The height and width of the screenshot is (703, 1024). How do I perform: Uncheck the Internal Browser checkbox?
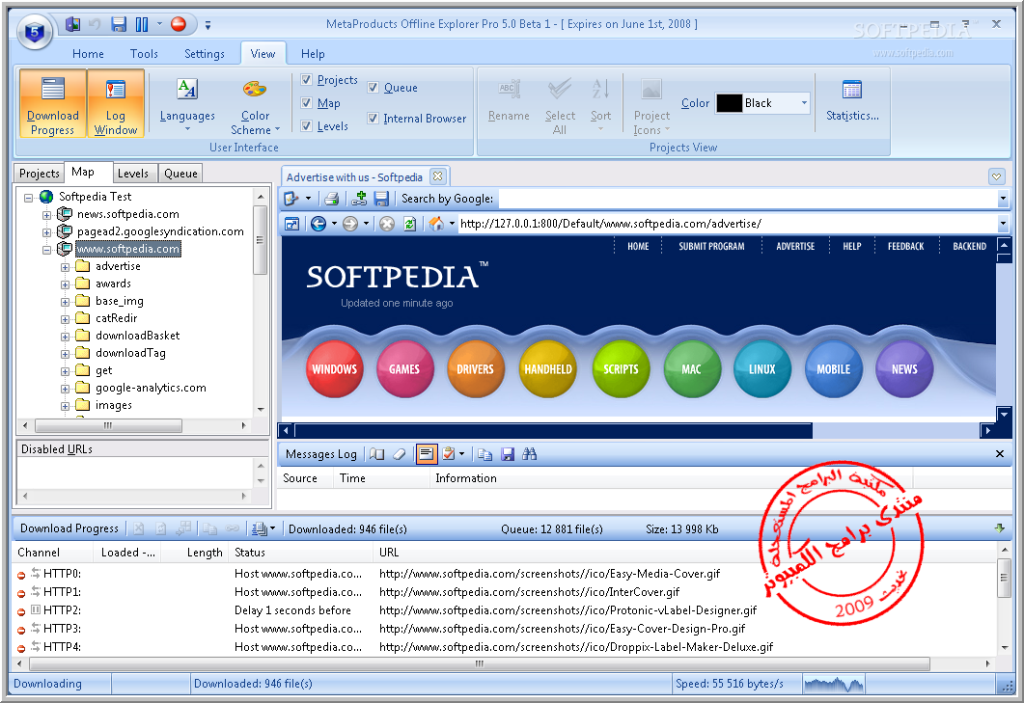(x=373, y=118)
